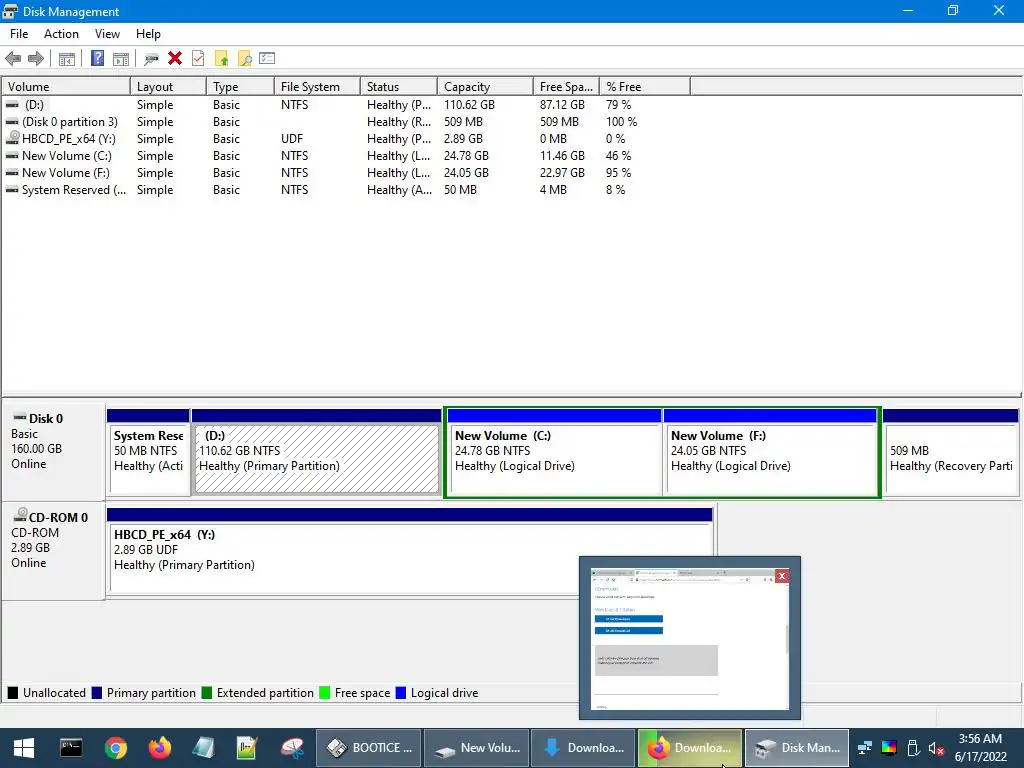Click the connect/rescan disk toolbar icon

pyautogui.click(x=152, y=59)
